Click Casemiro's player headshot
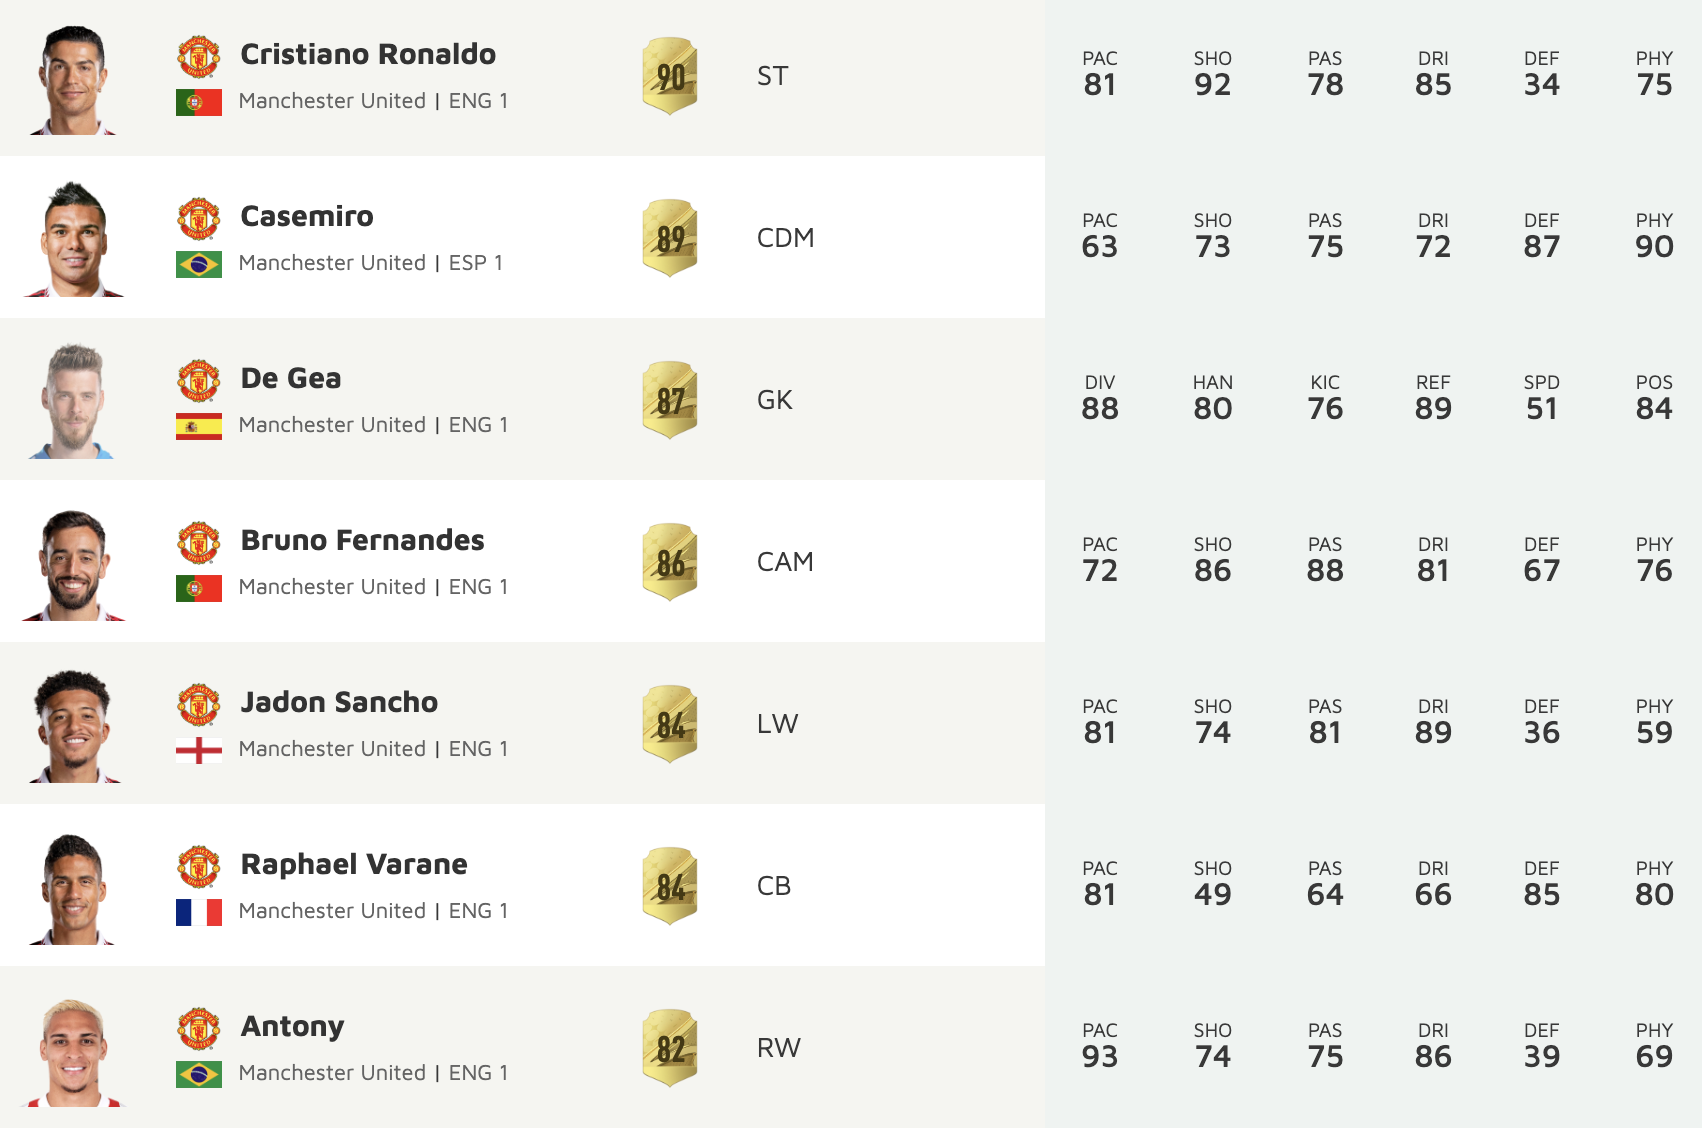This screenshot has height=1128, width=1702. 74,240
